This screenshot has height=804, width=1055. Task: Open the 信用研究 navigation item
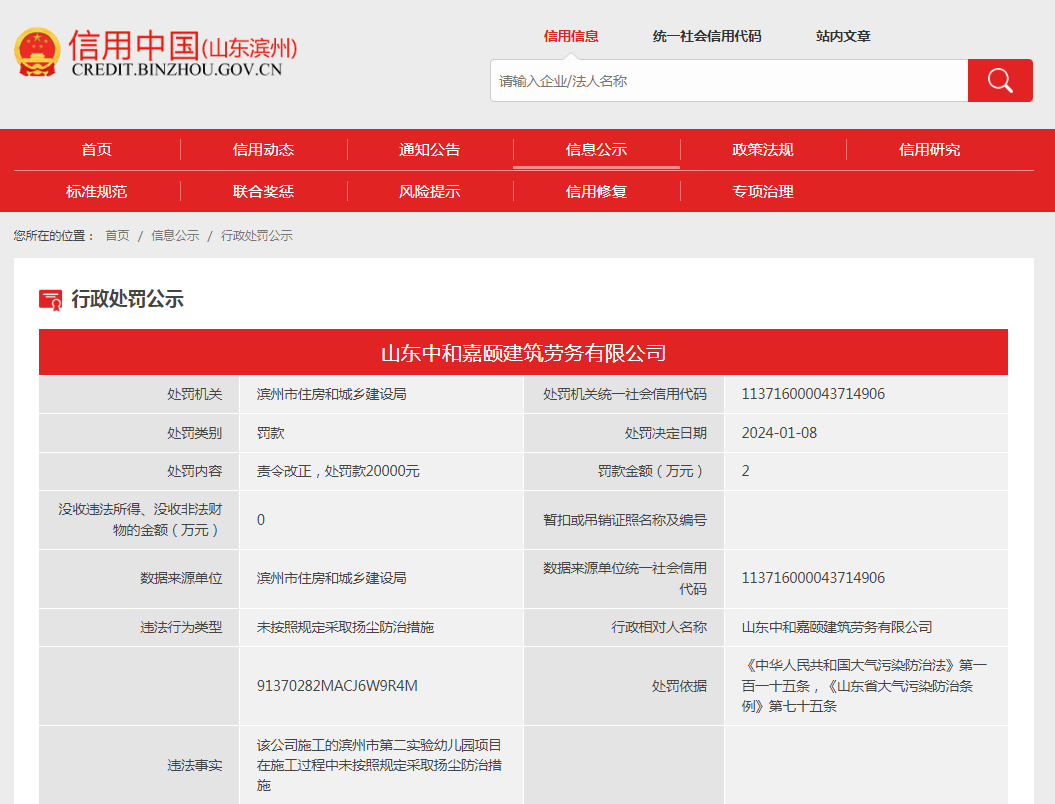[x=929, y=149]
